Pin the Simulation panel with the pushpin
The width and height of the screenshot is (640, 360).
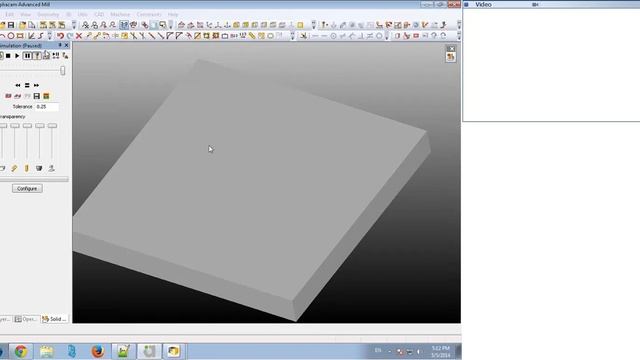click(60, 45)
